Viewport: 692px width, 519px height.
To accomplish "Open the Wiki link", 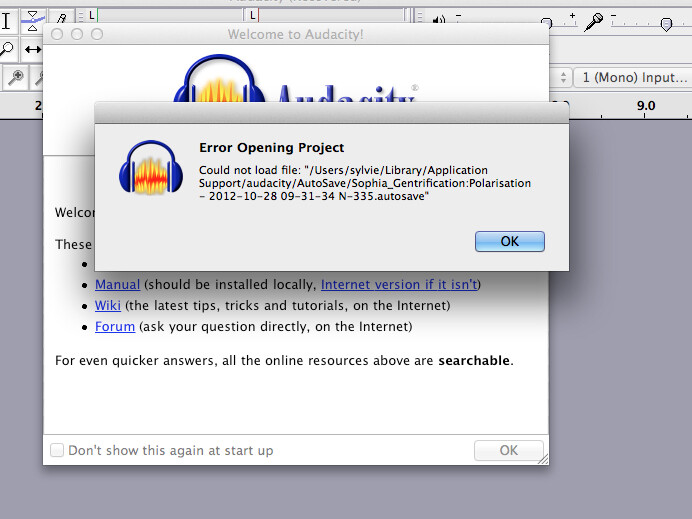I will (108, 305).
